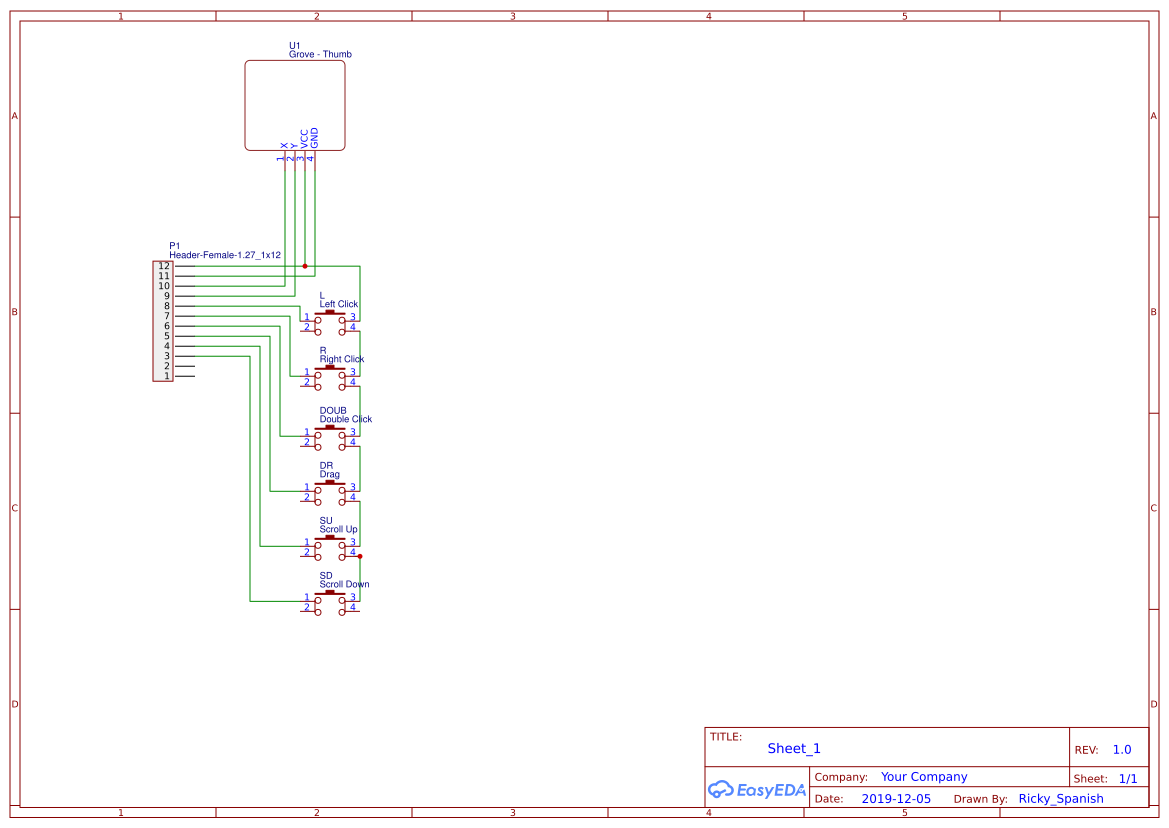Click the revision value 1.0

[1121, 749]
